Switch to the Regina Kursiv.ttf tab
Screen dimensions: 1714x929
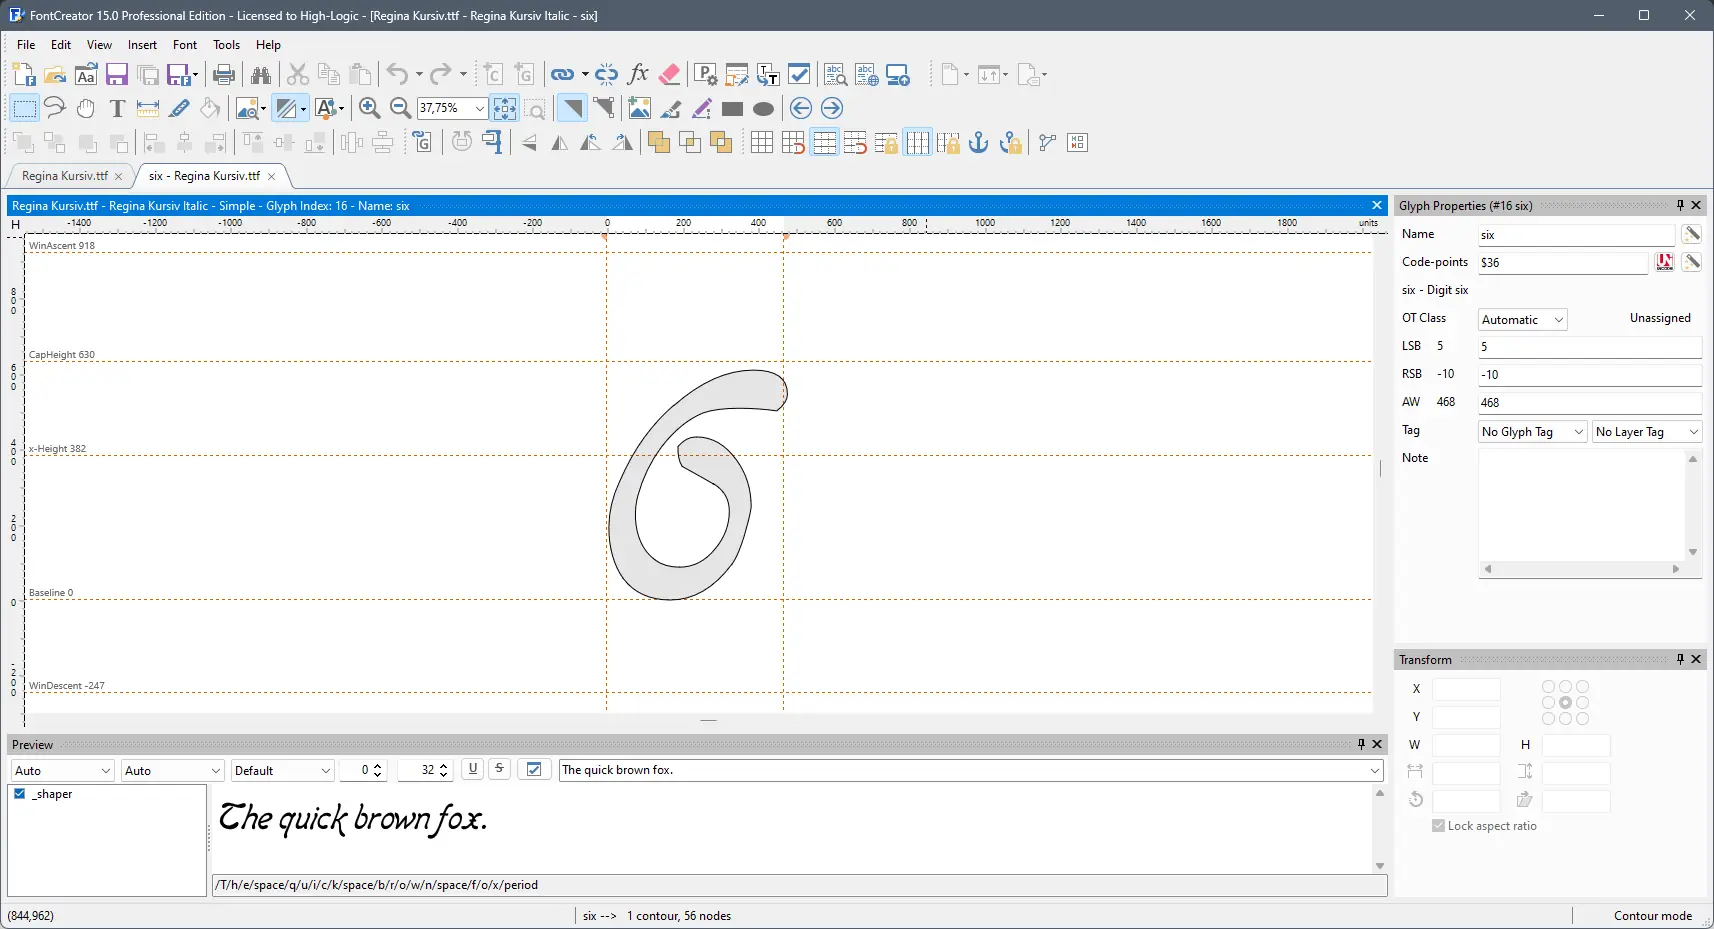(65, 176)
